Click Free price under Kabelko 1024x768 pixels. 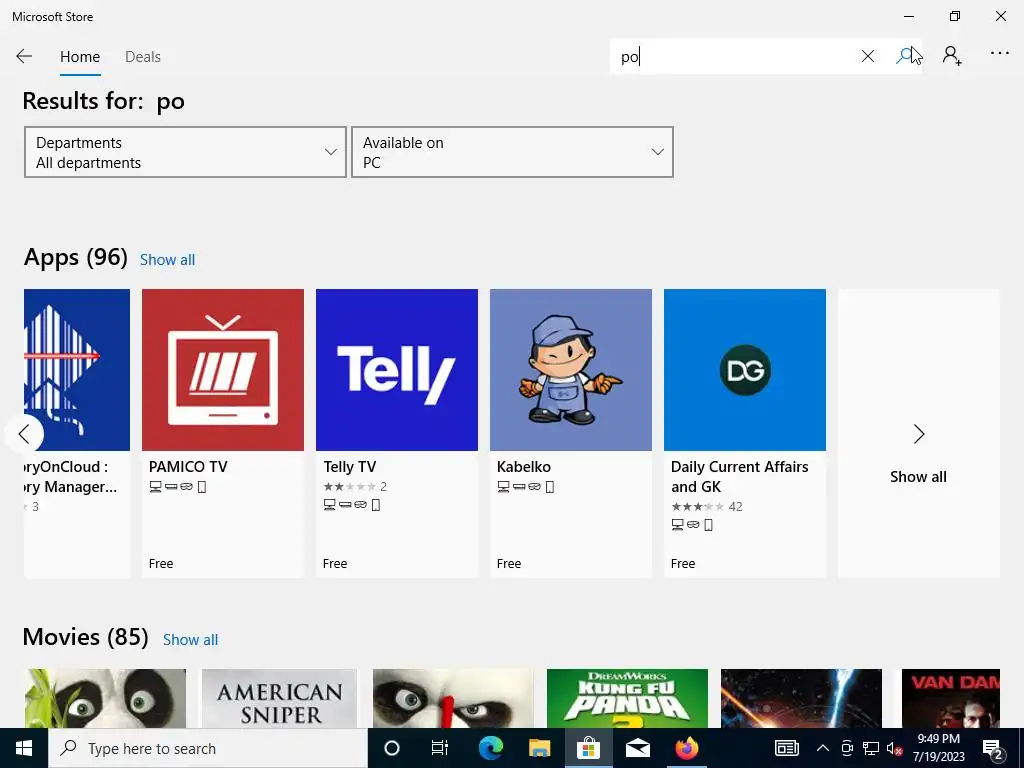pyautogui.click(x=509, y=564)
